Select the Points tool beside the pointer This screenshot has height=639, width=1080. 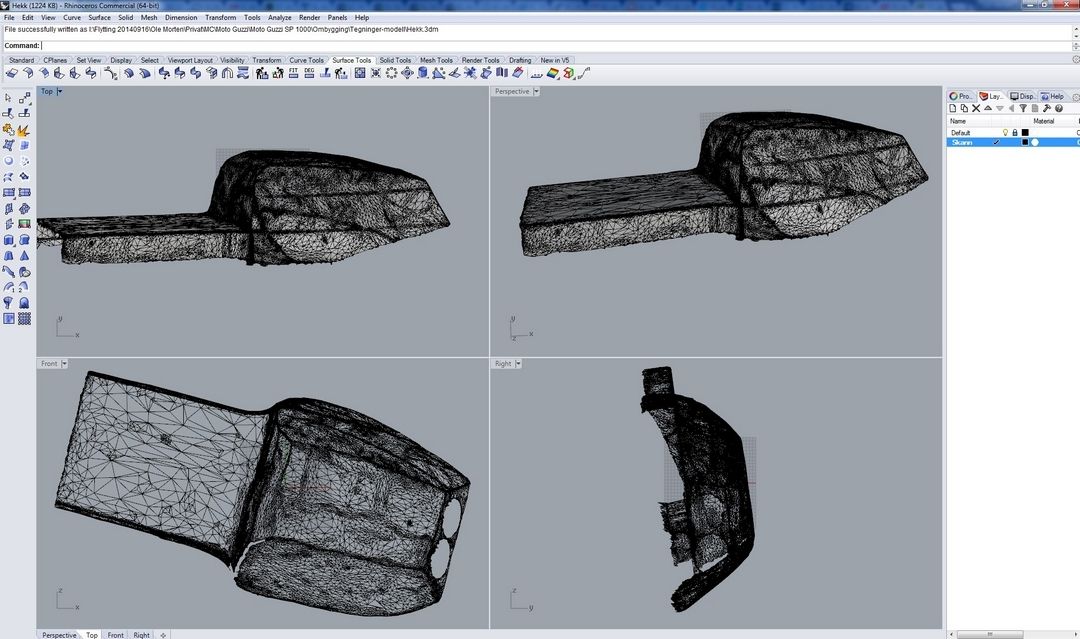coord(24,98)
